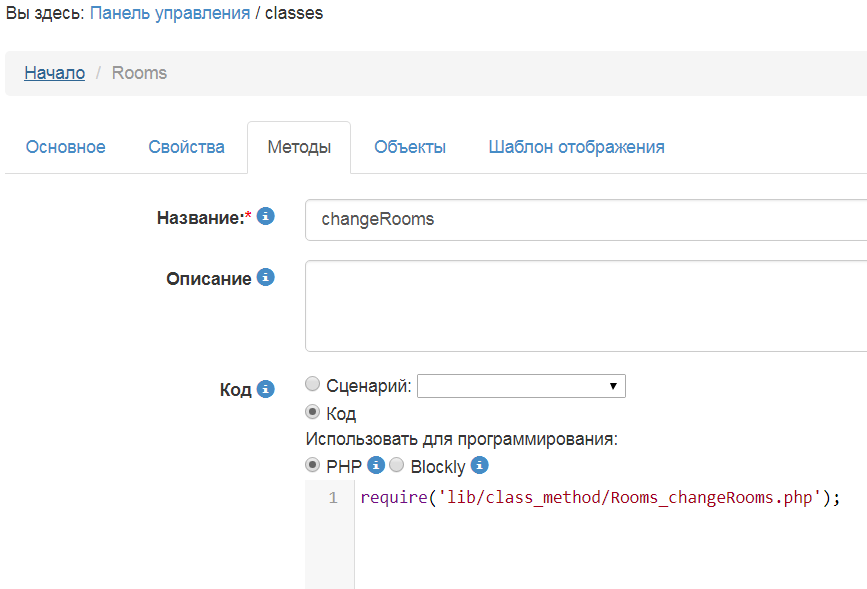The height and width of the screenshot is (589, 867).
Task: Click the Начало breadcrumb link
Action: pyautogui.click(x=54, y=73)
